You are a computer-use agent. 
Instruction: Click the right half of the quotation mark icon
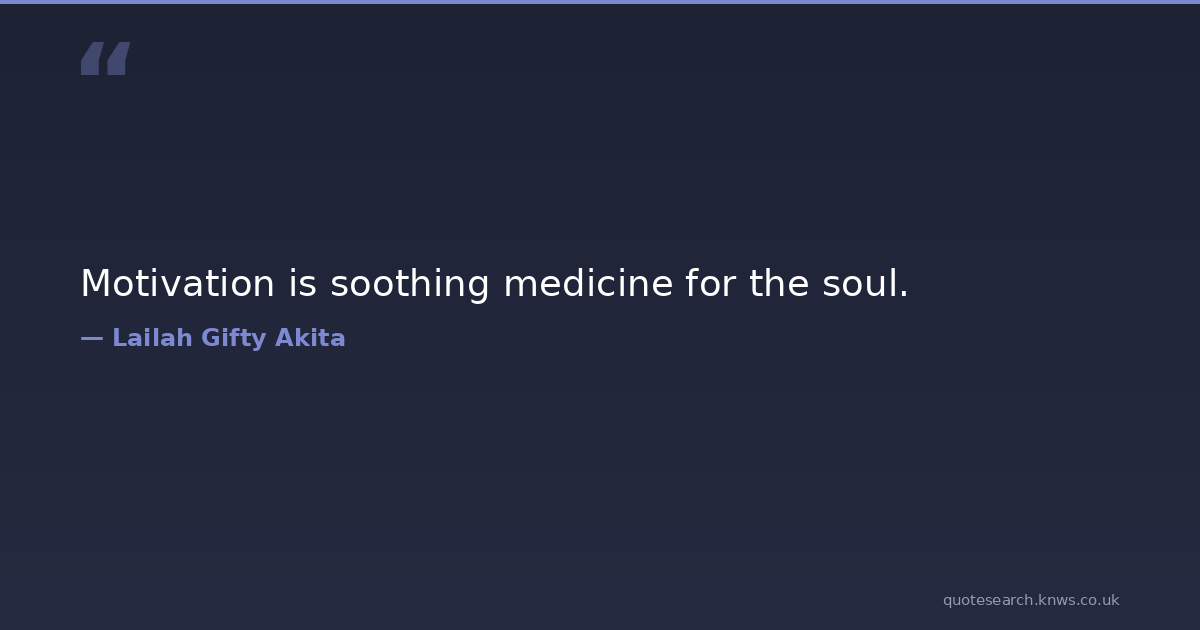118,58
